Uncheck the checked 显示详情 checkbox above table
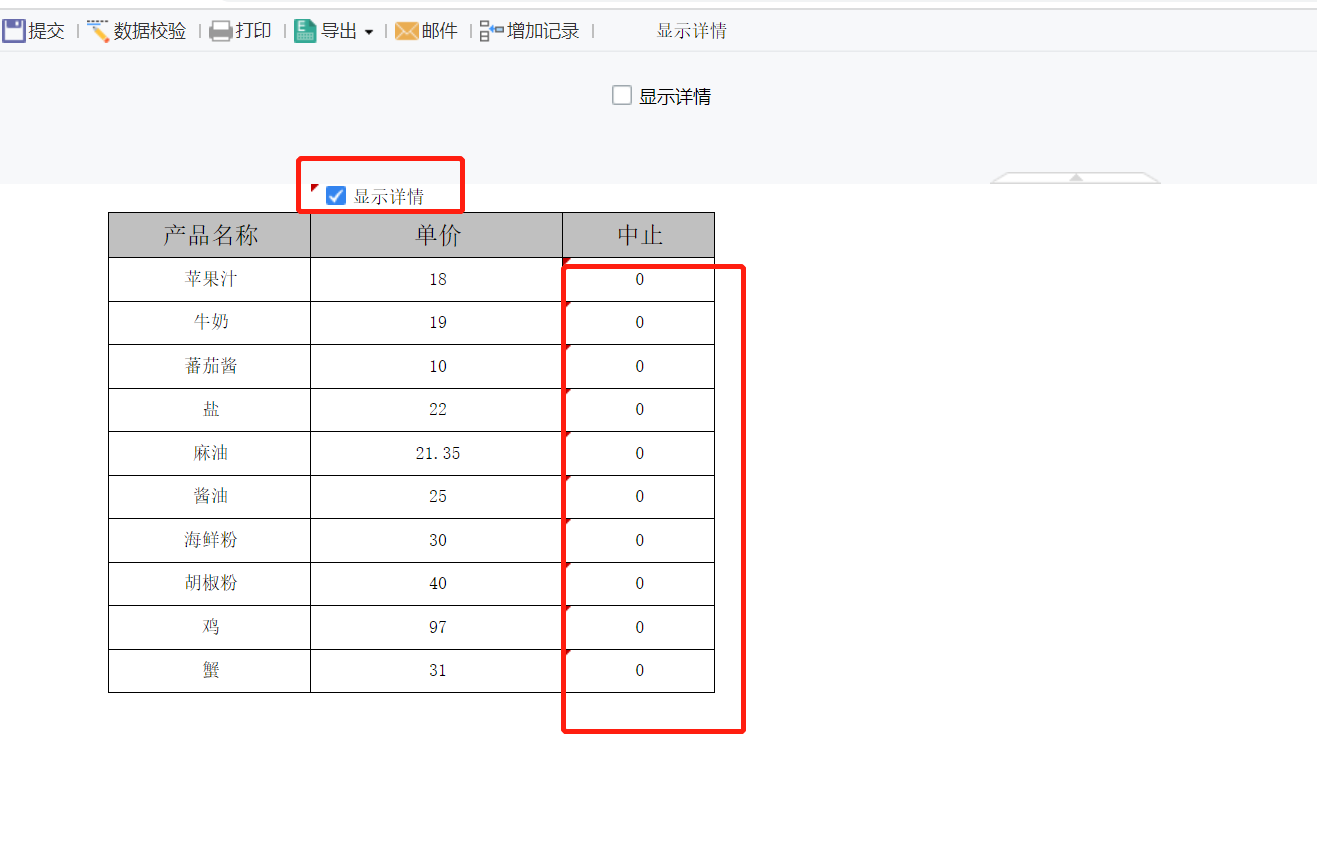 click(x=336, y=195)
